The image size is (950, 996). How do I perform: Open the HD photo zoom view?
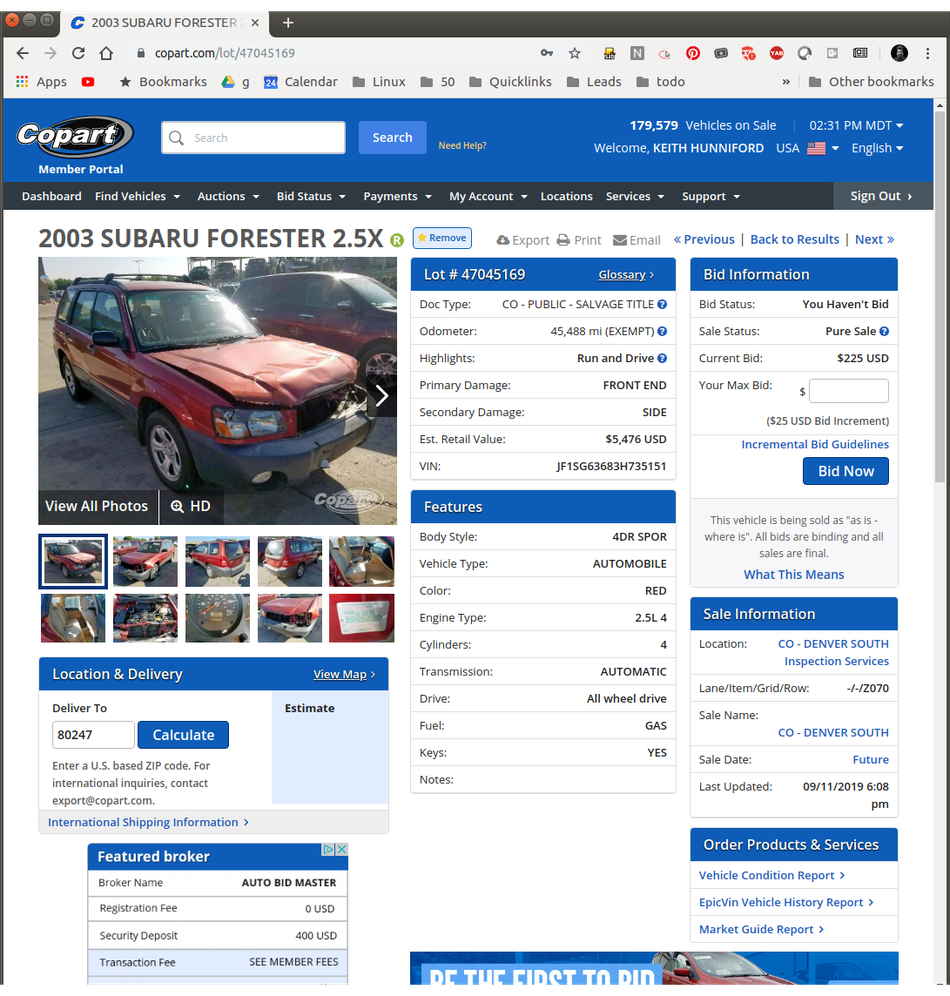191,506
